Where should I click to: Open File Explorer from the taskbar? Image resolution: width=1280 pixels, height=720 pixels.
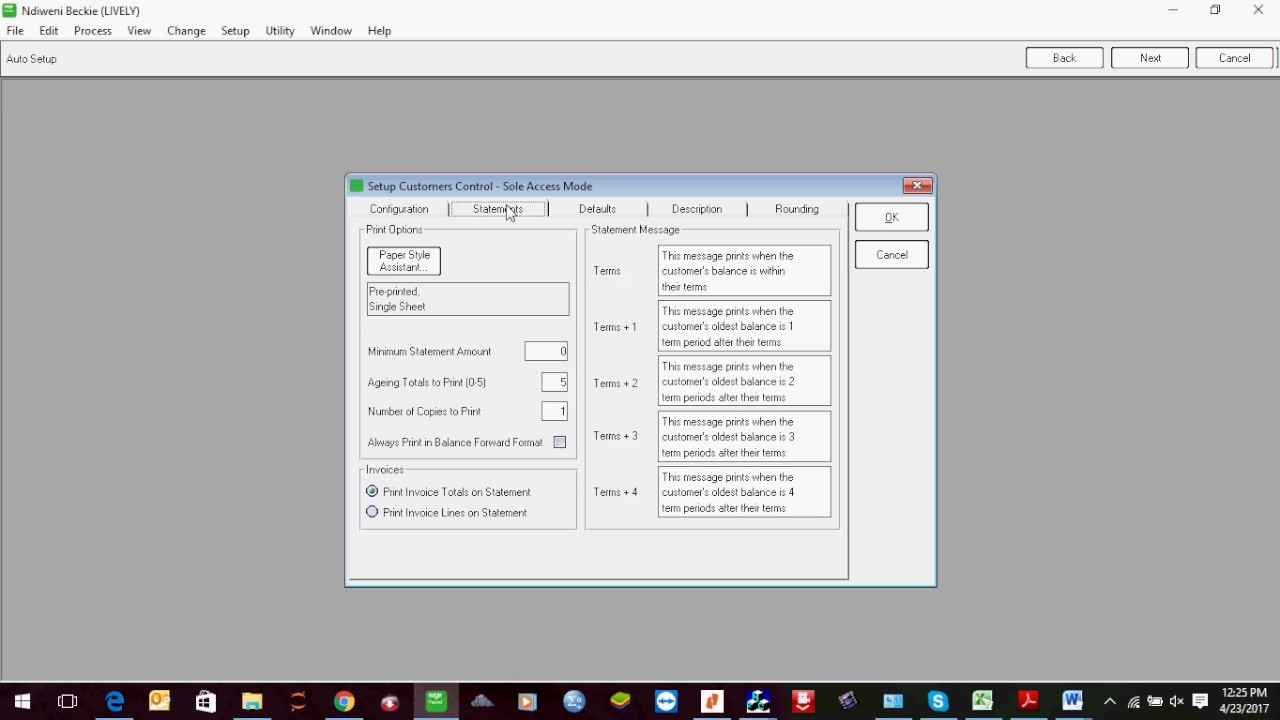pyautogui.click(x=251, y=702)
